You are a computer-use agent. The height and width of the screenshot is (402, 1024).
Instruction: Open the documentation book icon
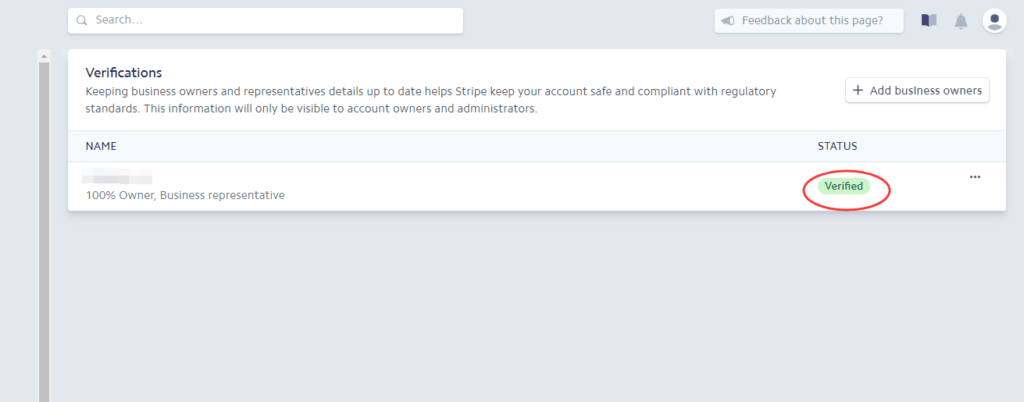(x=929, y=21)
